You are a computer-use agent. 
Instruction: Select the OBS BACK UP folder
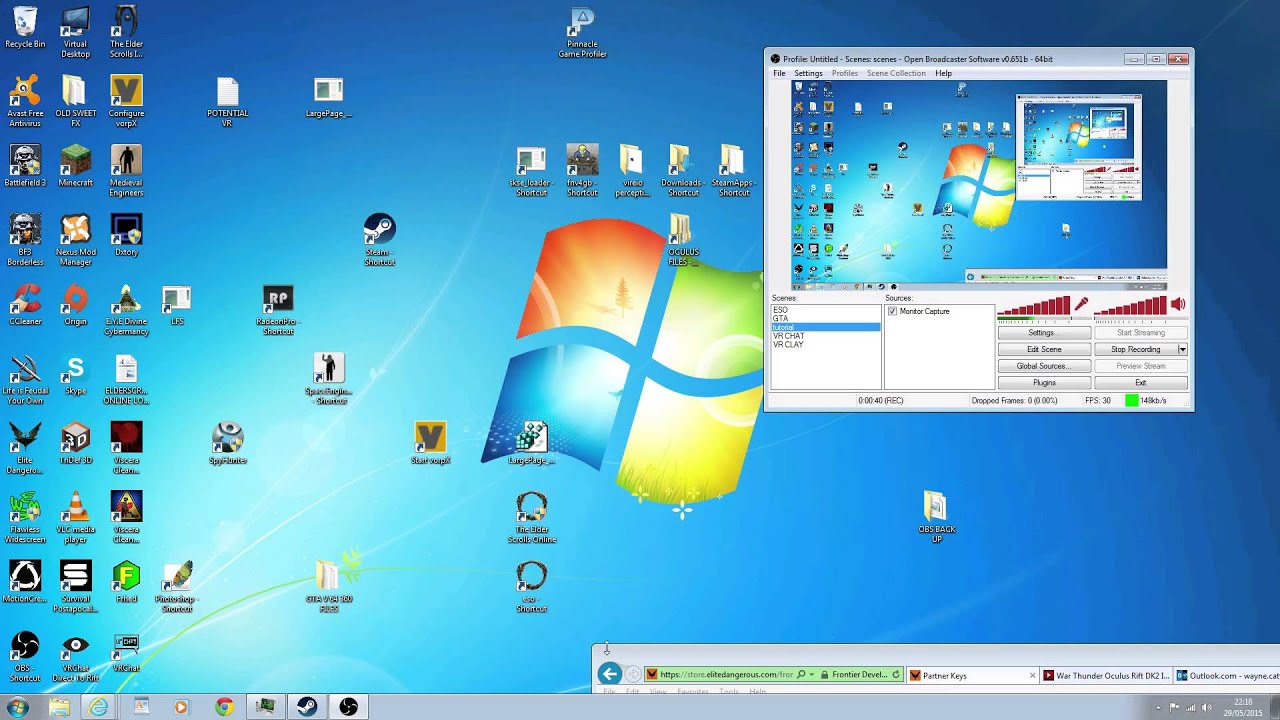[x=936, y=518]
